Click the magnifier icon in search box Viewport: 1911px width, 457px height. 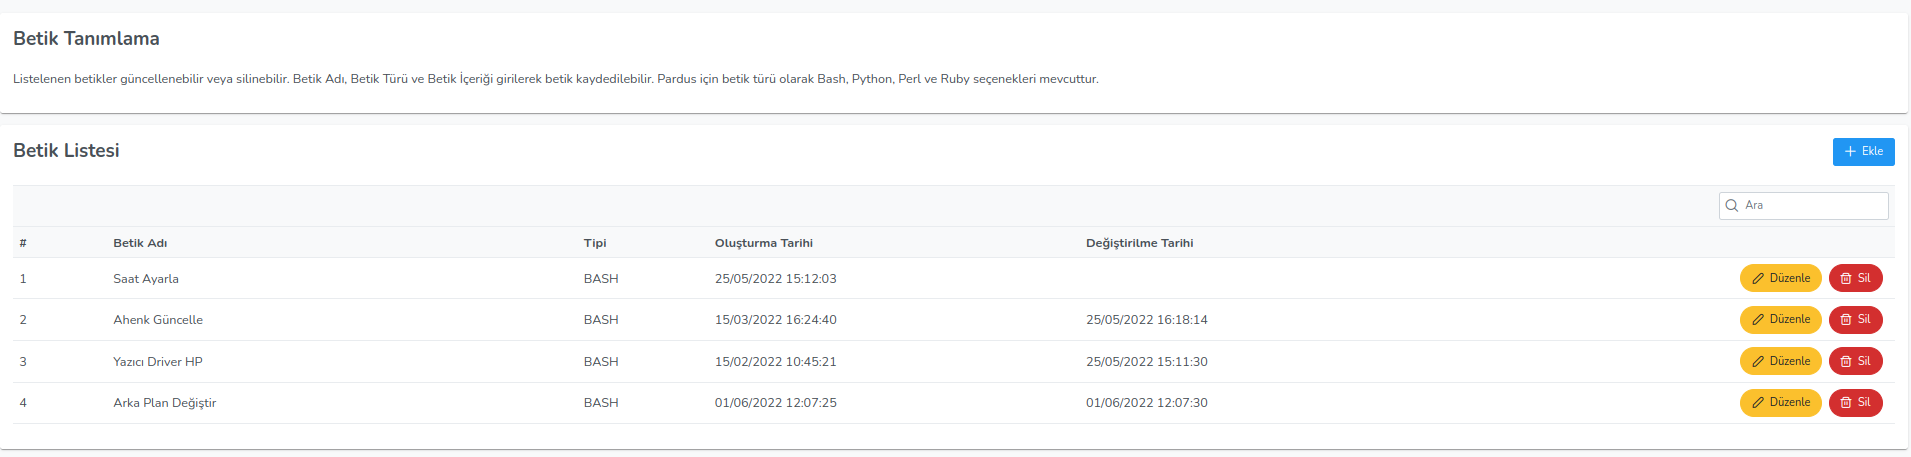(1732, 206)
